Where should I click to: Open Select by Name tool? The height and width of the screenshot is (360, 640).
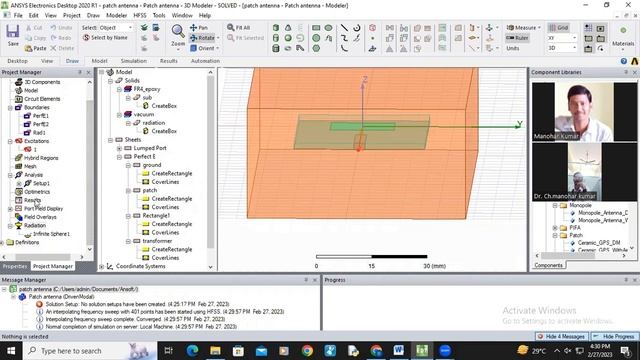click(105, 38)
